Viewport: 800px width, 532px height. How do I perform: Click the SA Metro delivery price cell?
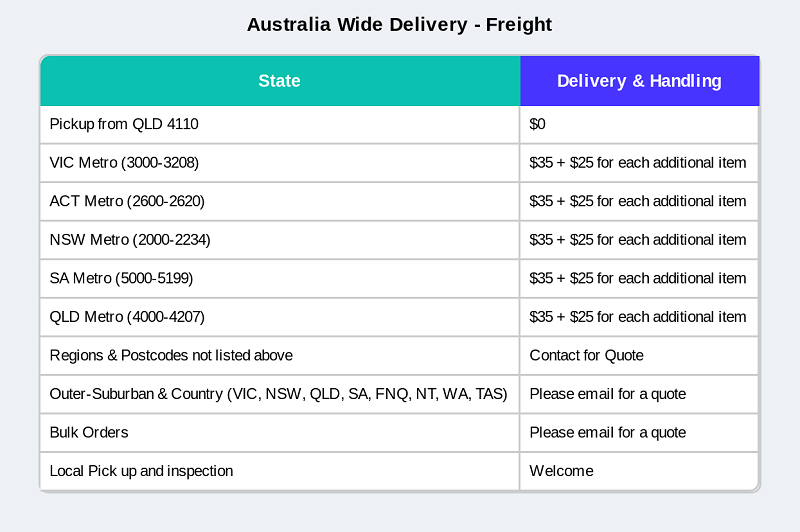coord(638,278)
